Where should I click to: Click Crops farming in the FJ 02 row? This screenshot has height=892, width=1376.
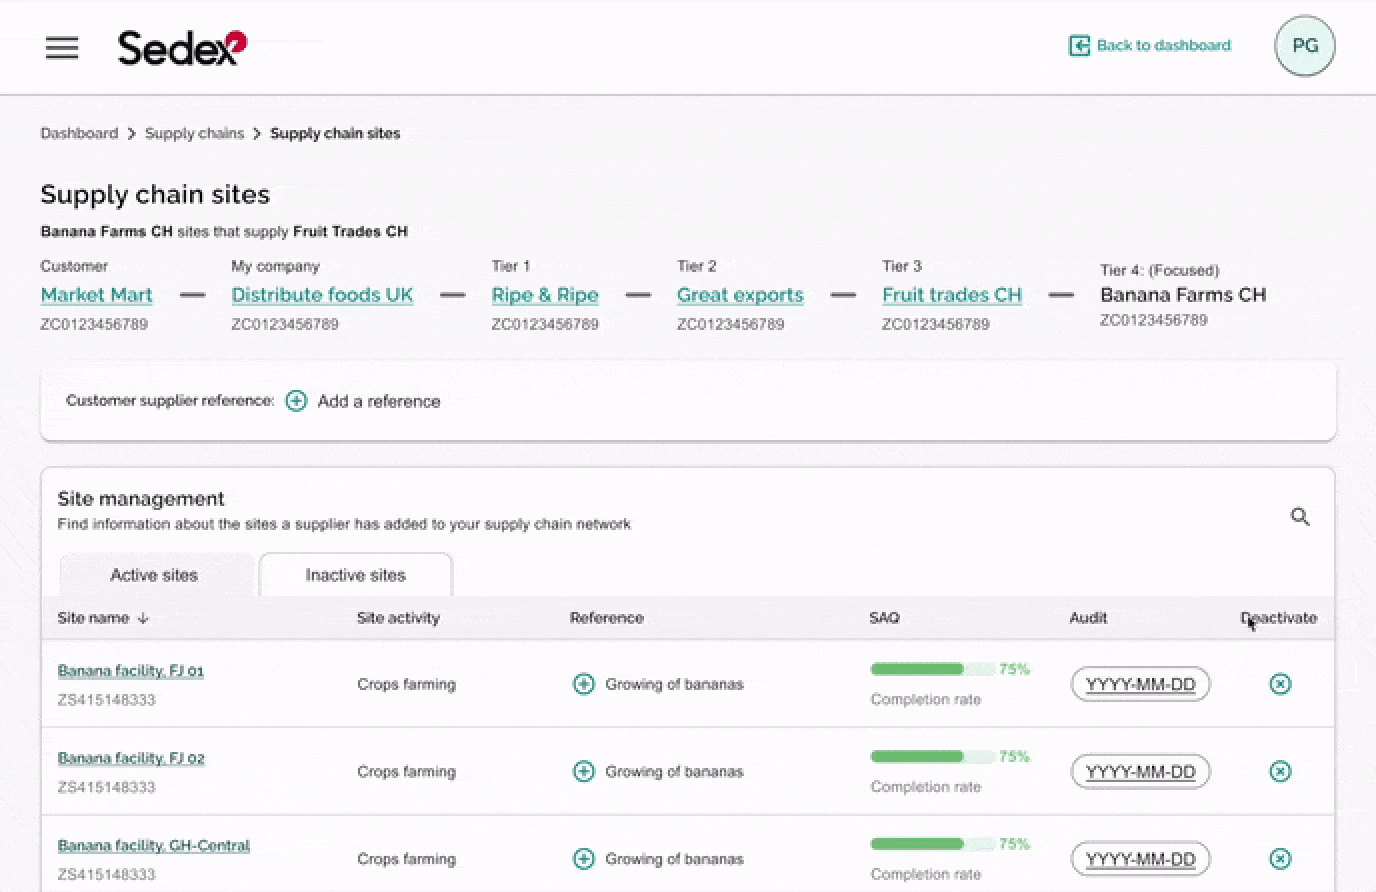(x=406, y=771)
